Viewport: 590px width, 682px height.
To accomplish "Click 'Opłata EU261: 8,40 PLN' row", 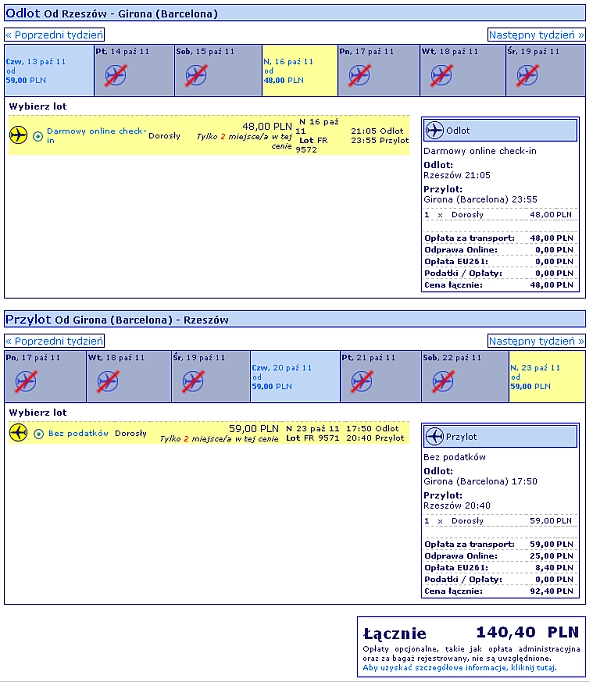I will point(499,568).
